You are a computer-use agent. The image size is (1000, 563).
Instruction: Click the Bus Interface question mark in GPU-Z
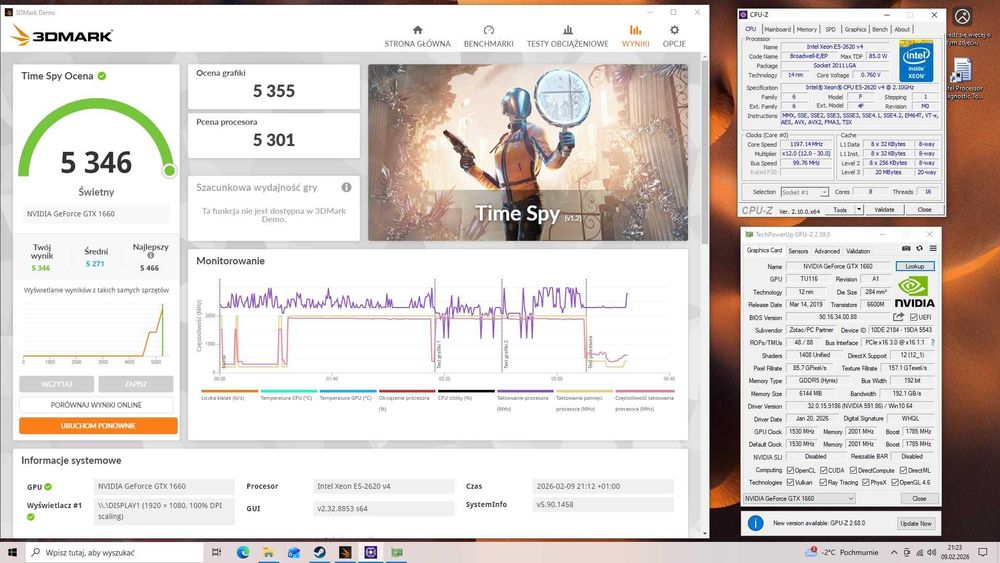933,342
